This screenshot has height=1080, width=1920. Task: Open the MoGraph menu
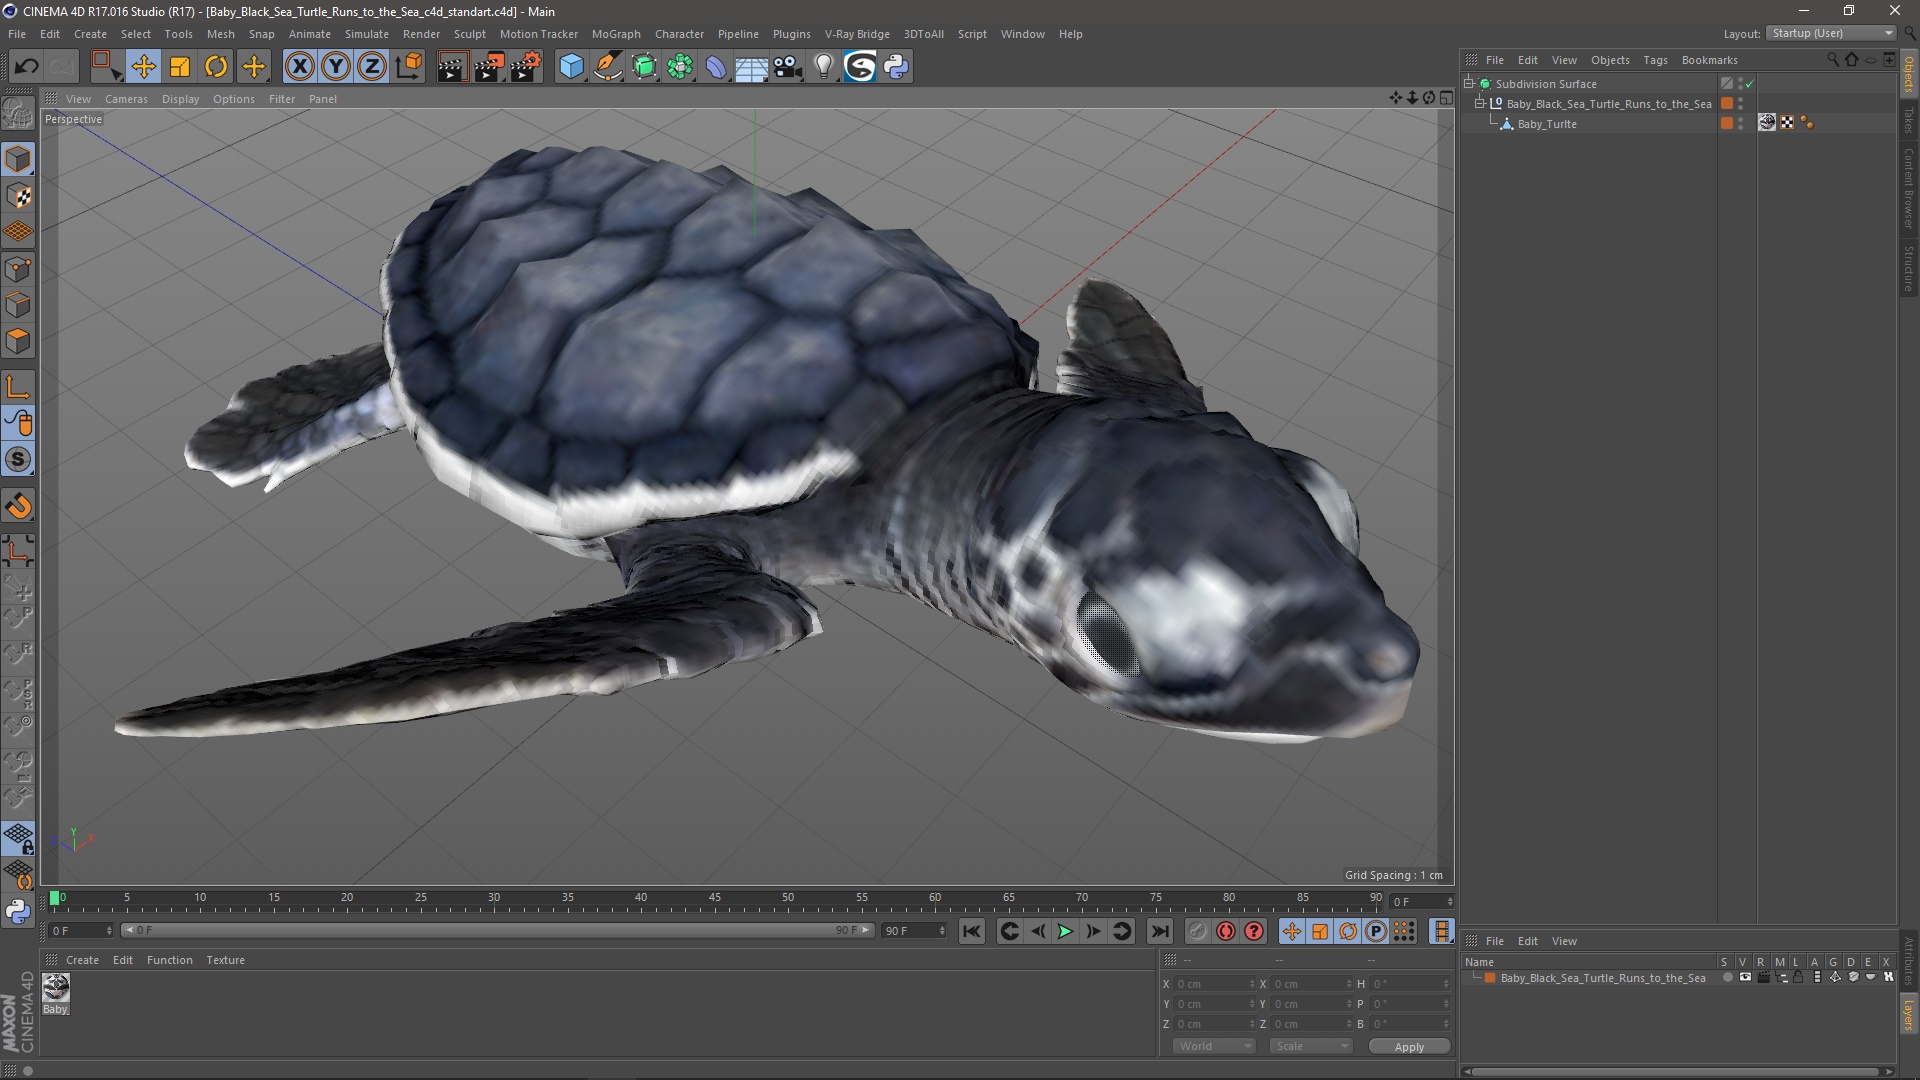click(616, 34)
